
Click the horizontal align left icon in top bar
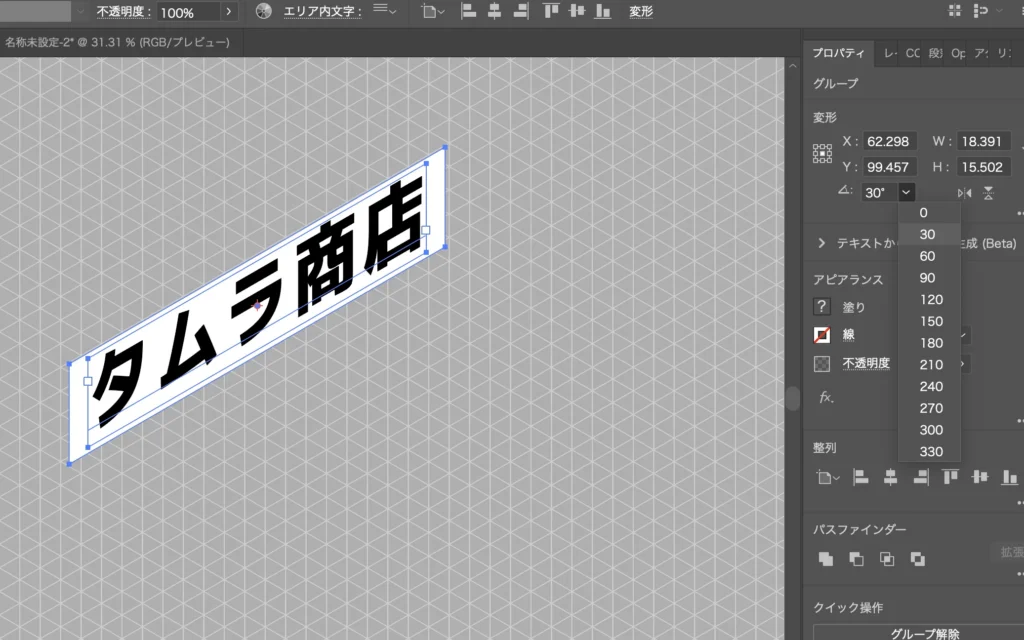469,12
